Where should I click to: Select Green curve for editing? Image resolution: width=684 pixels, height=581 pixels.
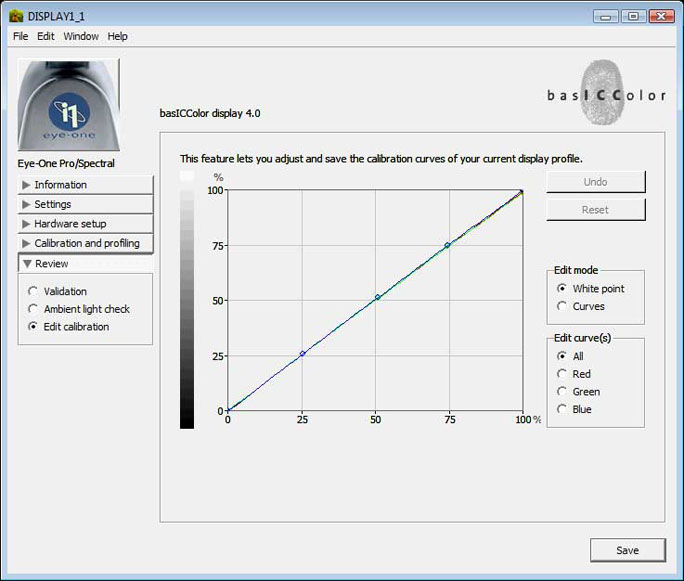click(562, 392)
